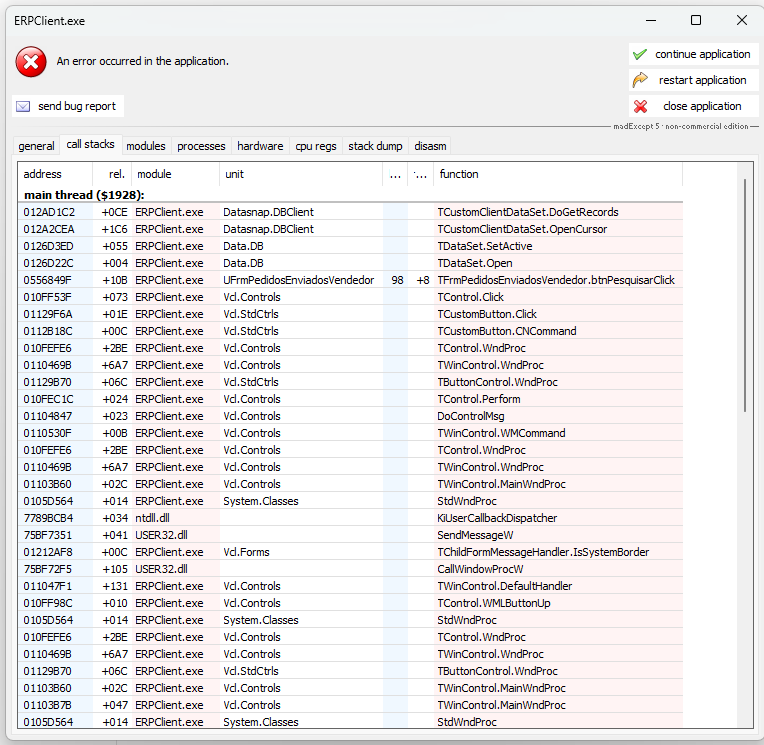764x745 pixels.
Task: Click the red error X icon
Action: pyautogui.click(x=31, y=62)
